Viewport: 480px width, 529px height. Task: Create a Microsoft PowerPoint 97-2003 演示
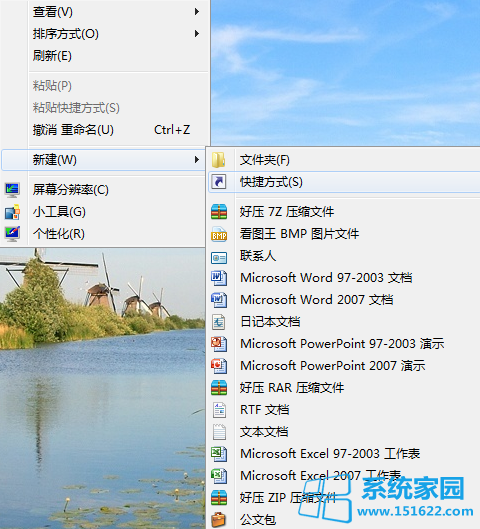pos(344,344)
